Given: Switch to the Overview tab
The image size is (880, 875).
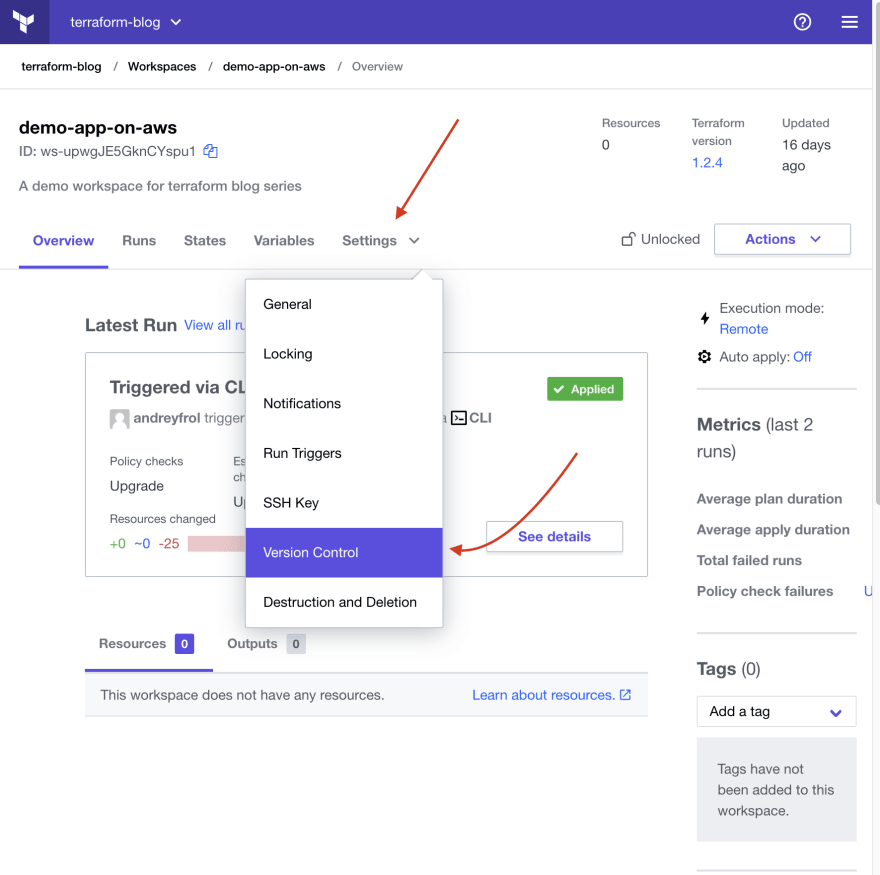Looking at the screenshot, I should pos(63,241).
